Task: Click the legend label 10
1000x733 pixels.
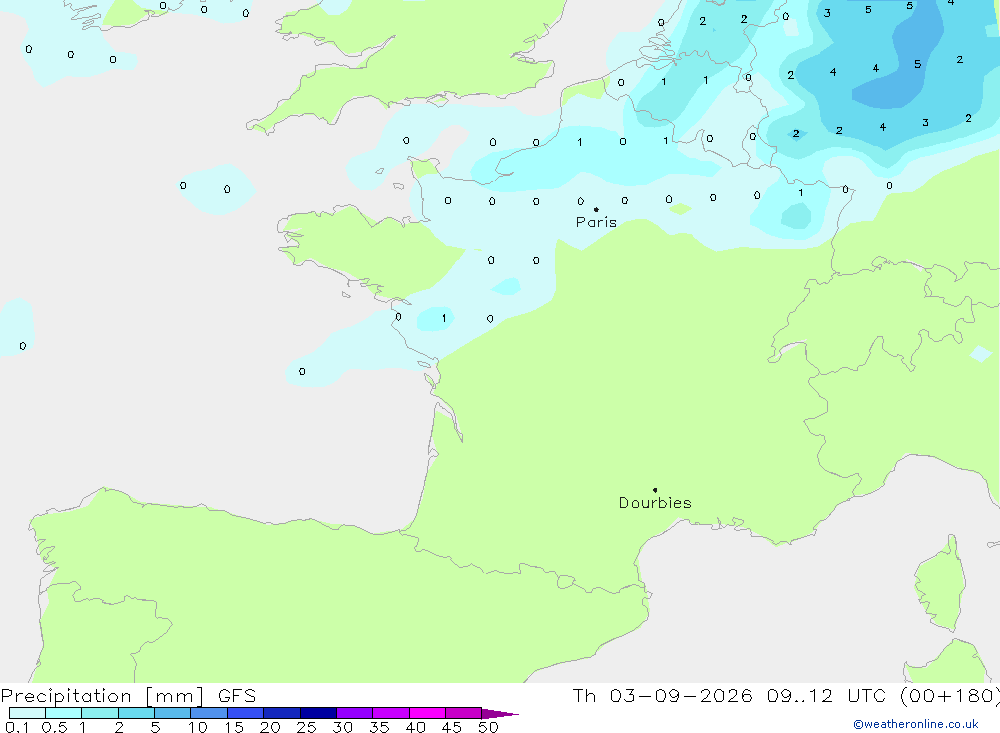Action: tap(198, 727)
